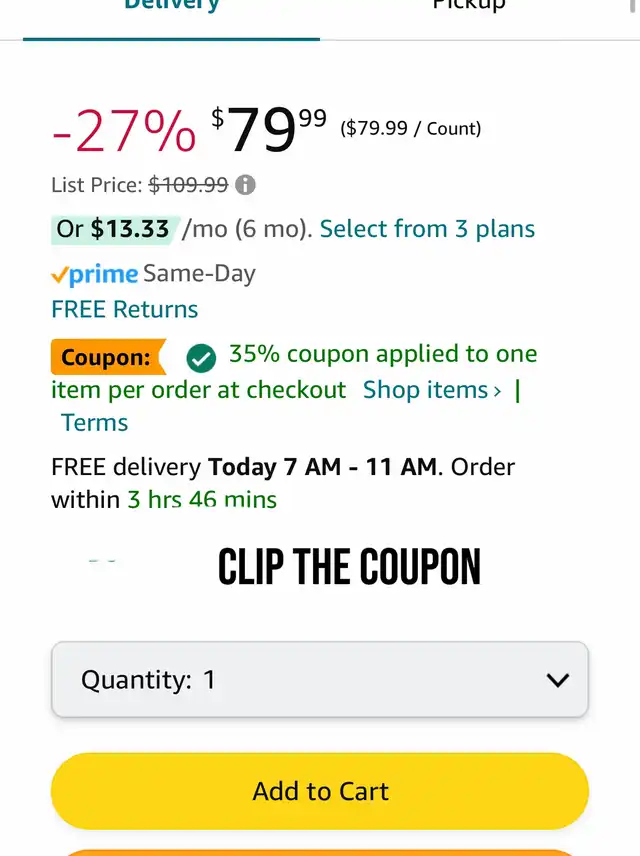Image resolution: width=640 pixels, height=856 pixels.
Task: Click the orange button below Add to Cart
Action: coord(319,851)
